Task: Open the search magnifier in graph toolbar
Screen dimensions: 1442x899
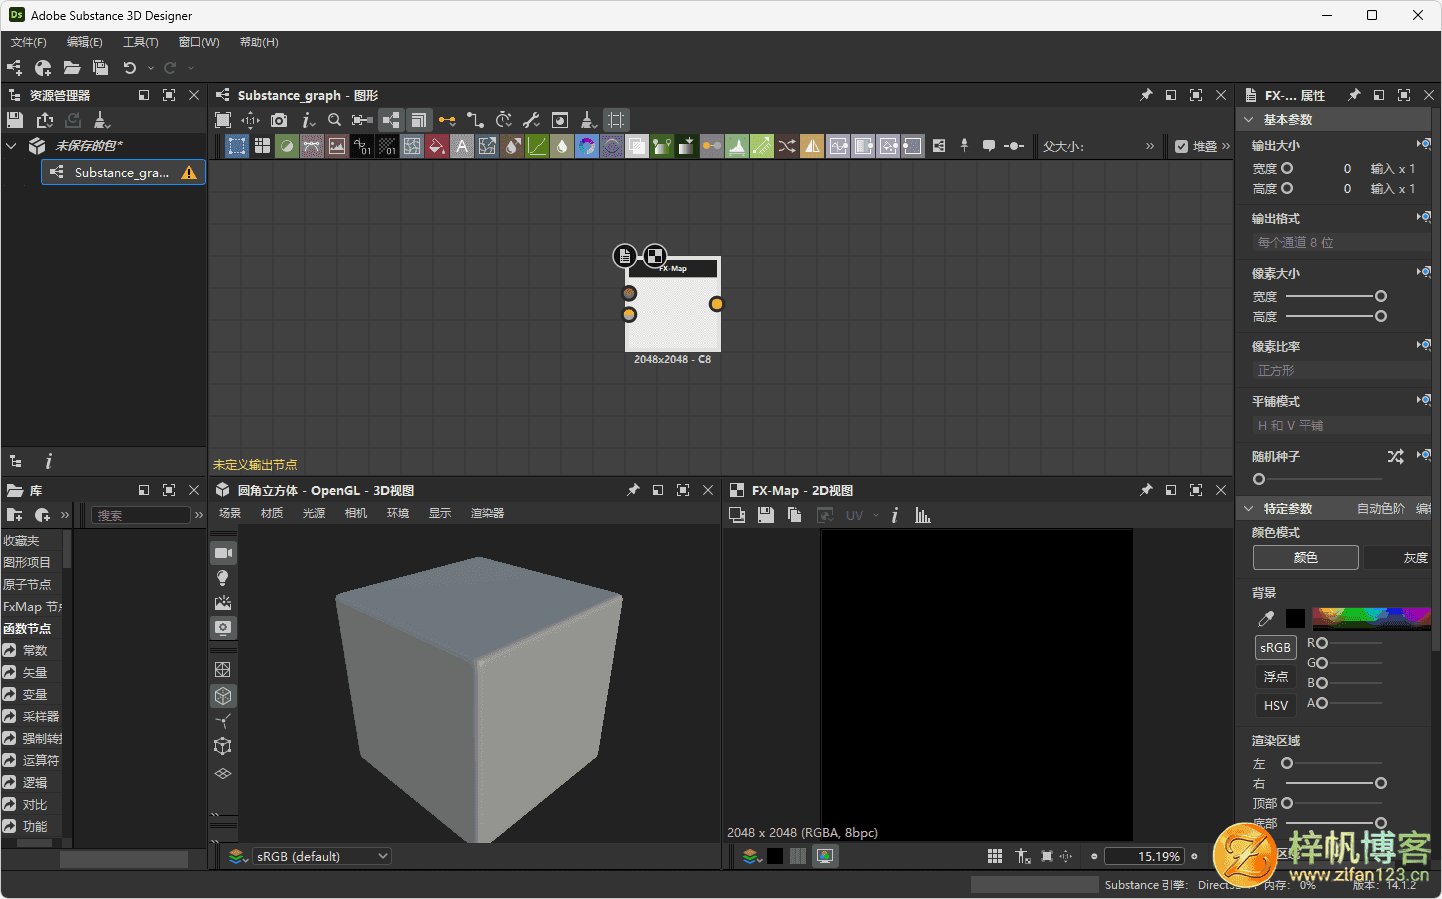Action: (x=335, y=120)
